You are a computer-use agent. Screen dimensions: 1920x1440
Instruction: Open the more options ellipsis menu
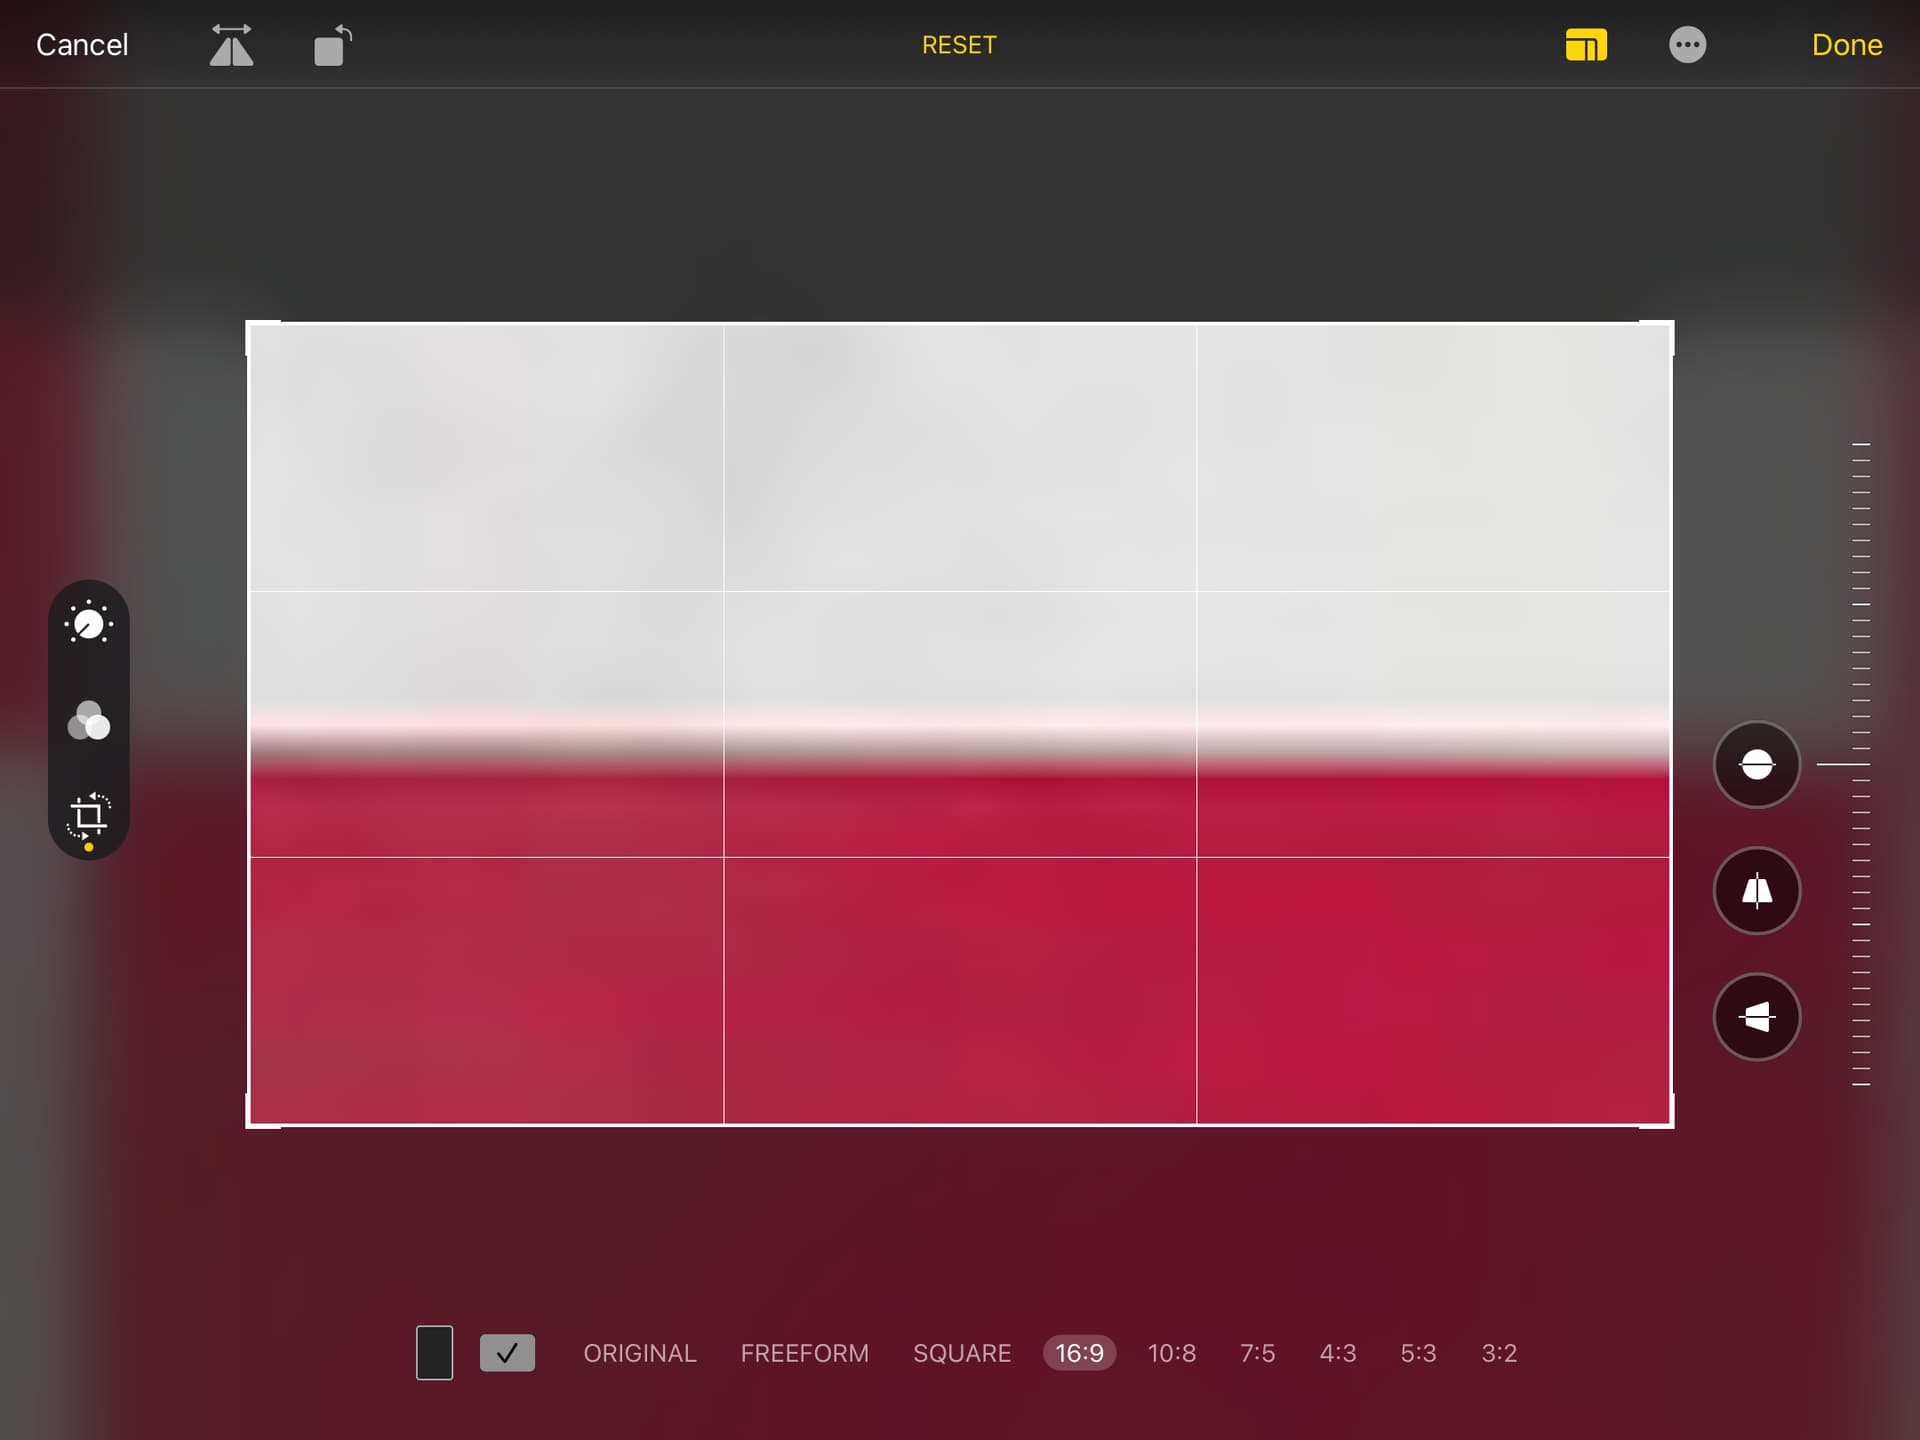[x=1687, y=45]
